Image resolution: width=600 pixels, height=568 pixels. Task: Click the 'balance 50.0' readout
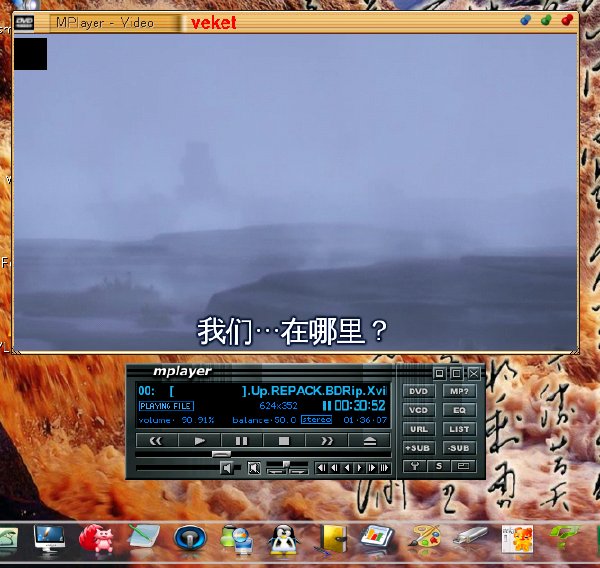[x=264, y=420]
